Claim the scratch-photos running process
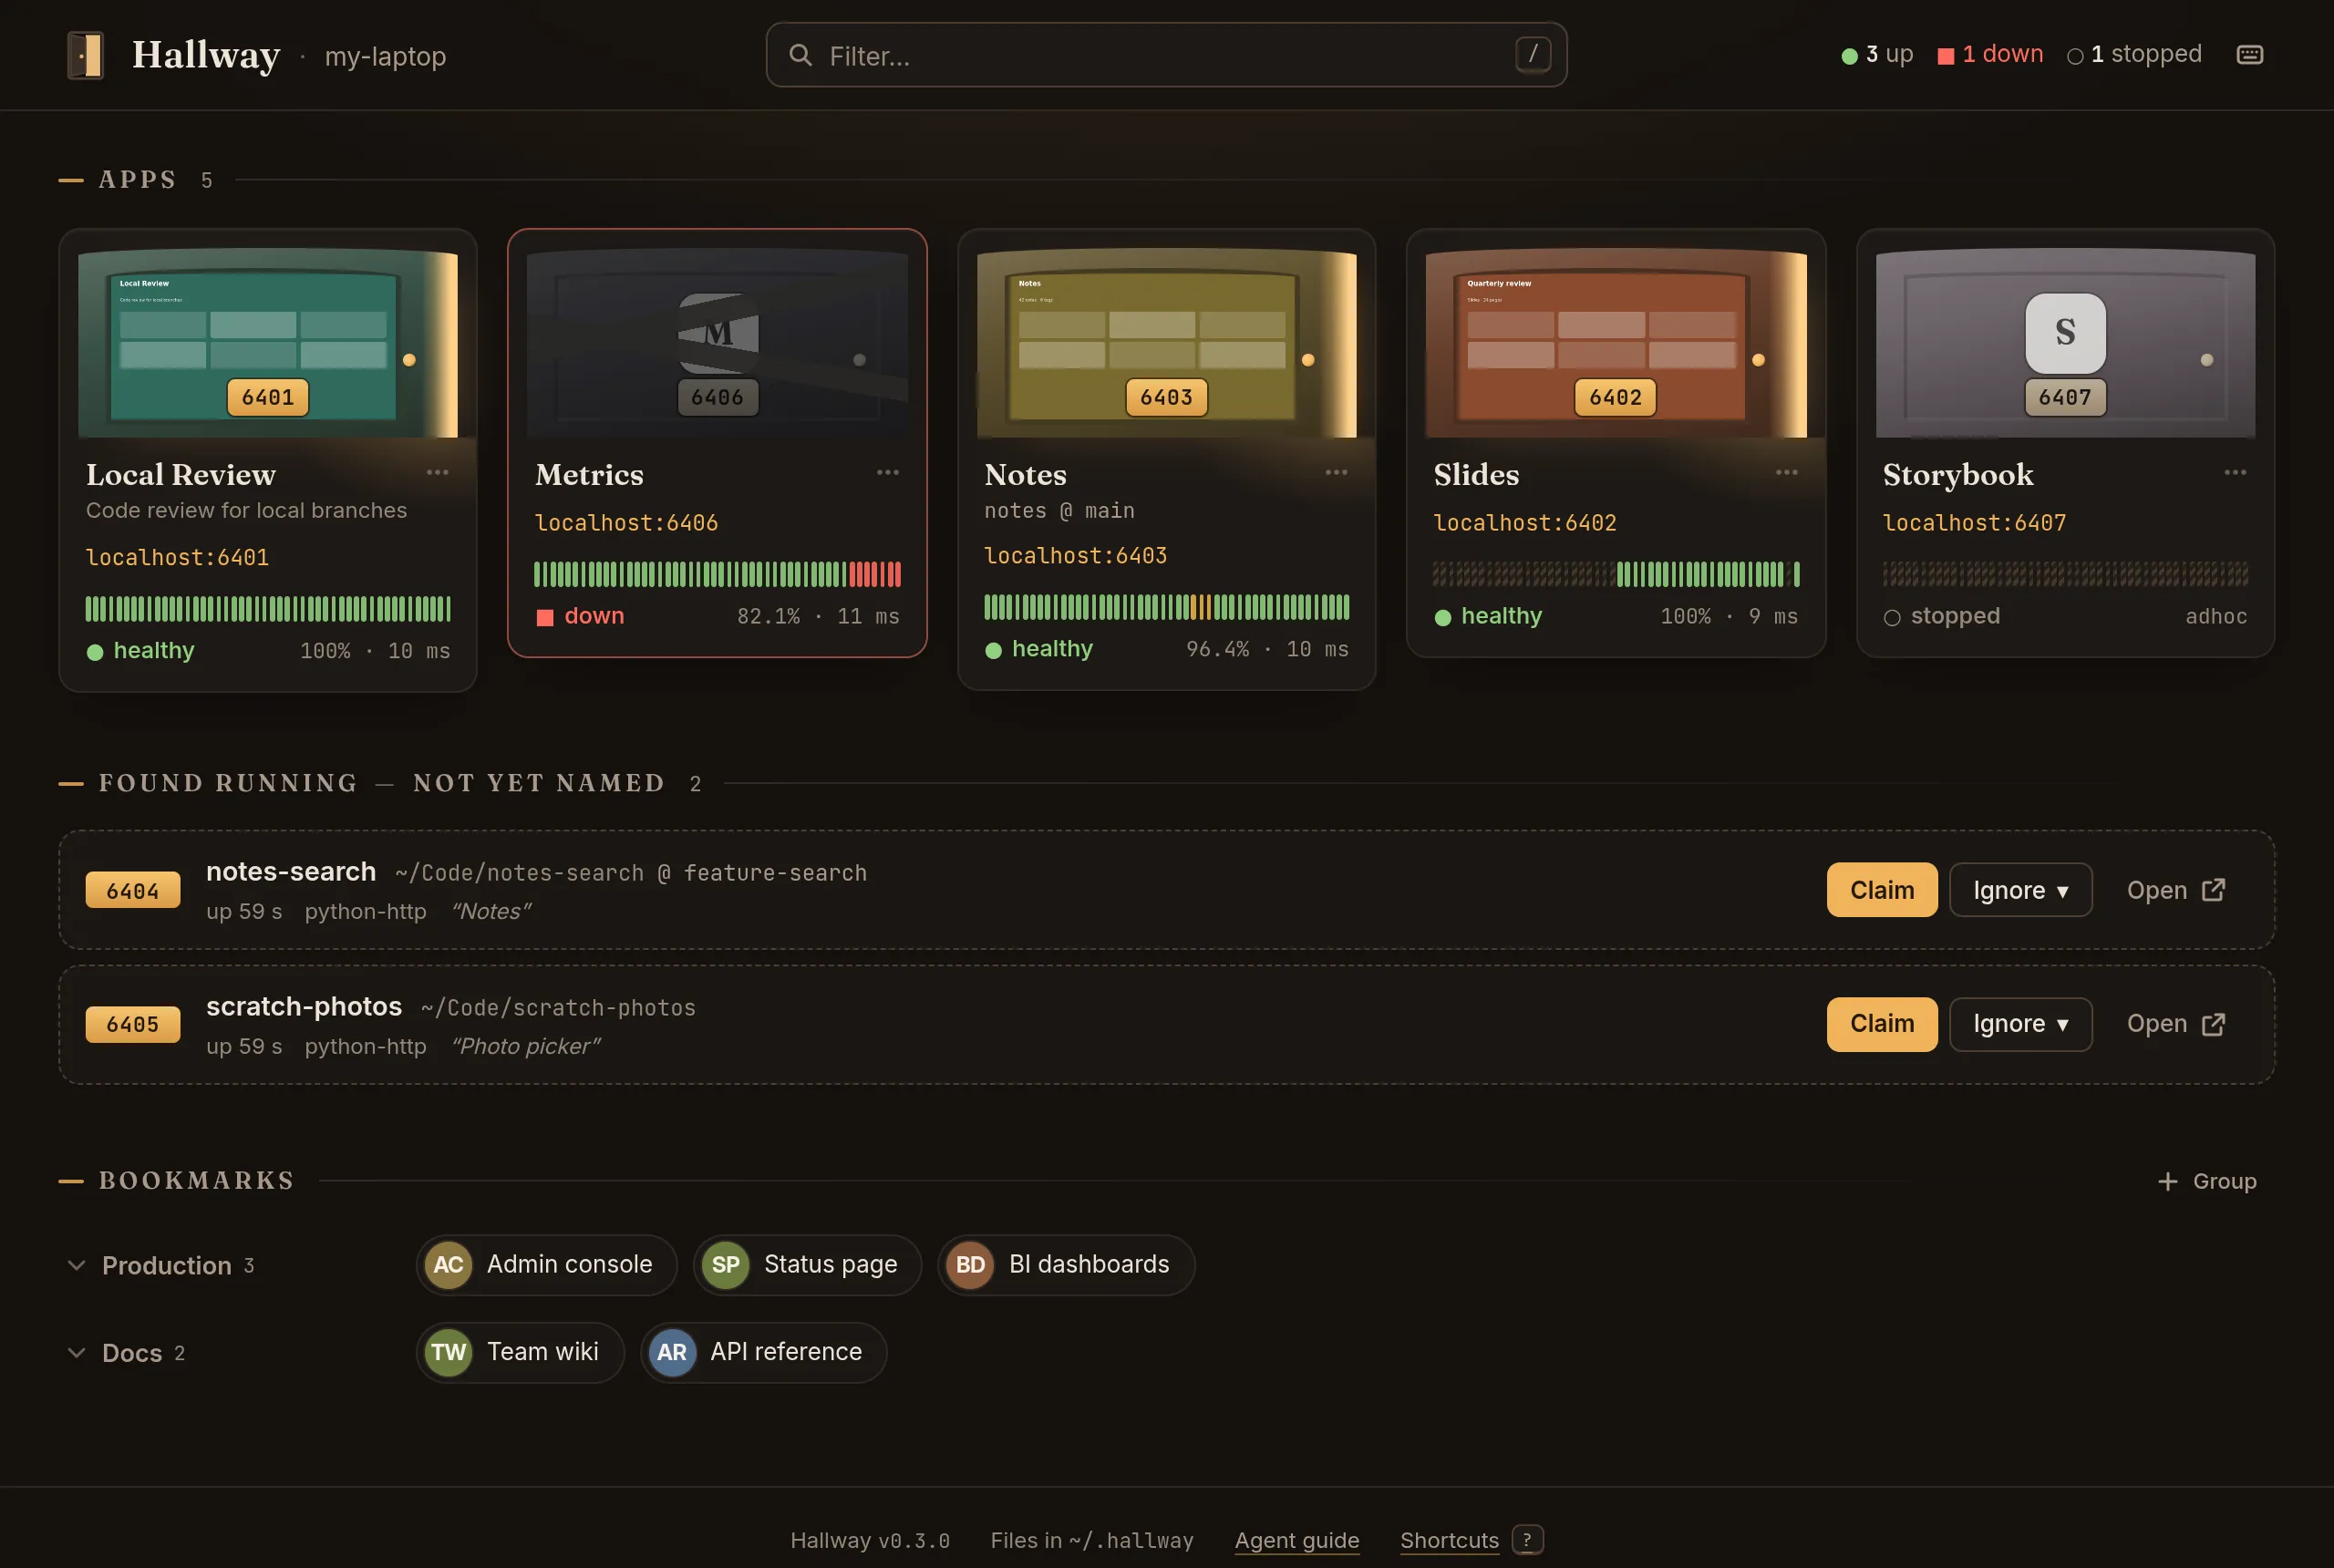 pos(1881,1024)
